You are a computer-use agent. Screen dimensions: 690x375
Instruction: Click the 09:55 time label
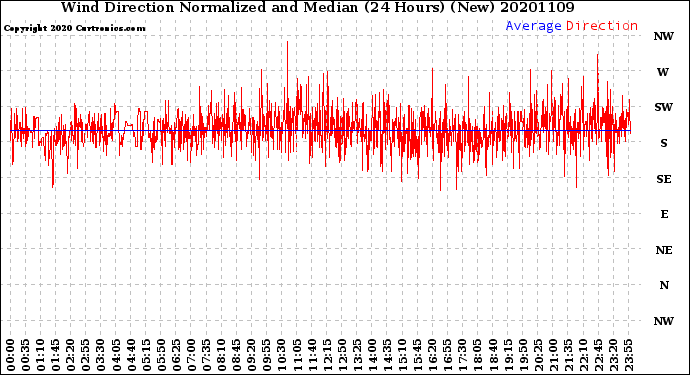(267, 355)
